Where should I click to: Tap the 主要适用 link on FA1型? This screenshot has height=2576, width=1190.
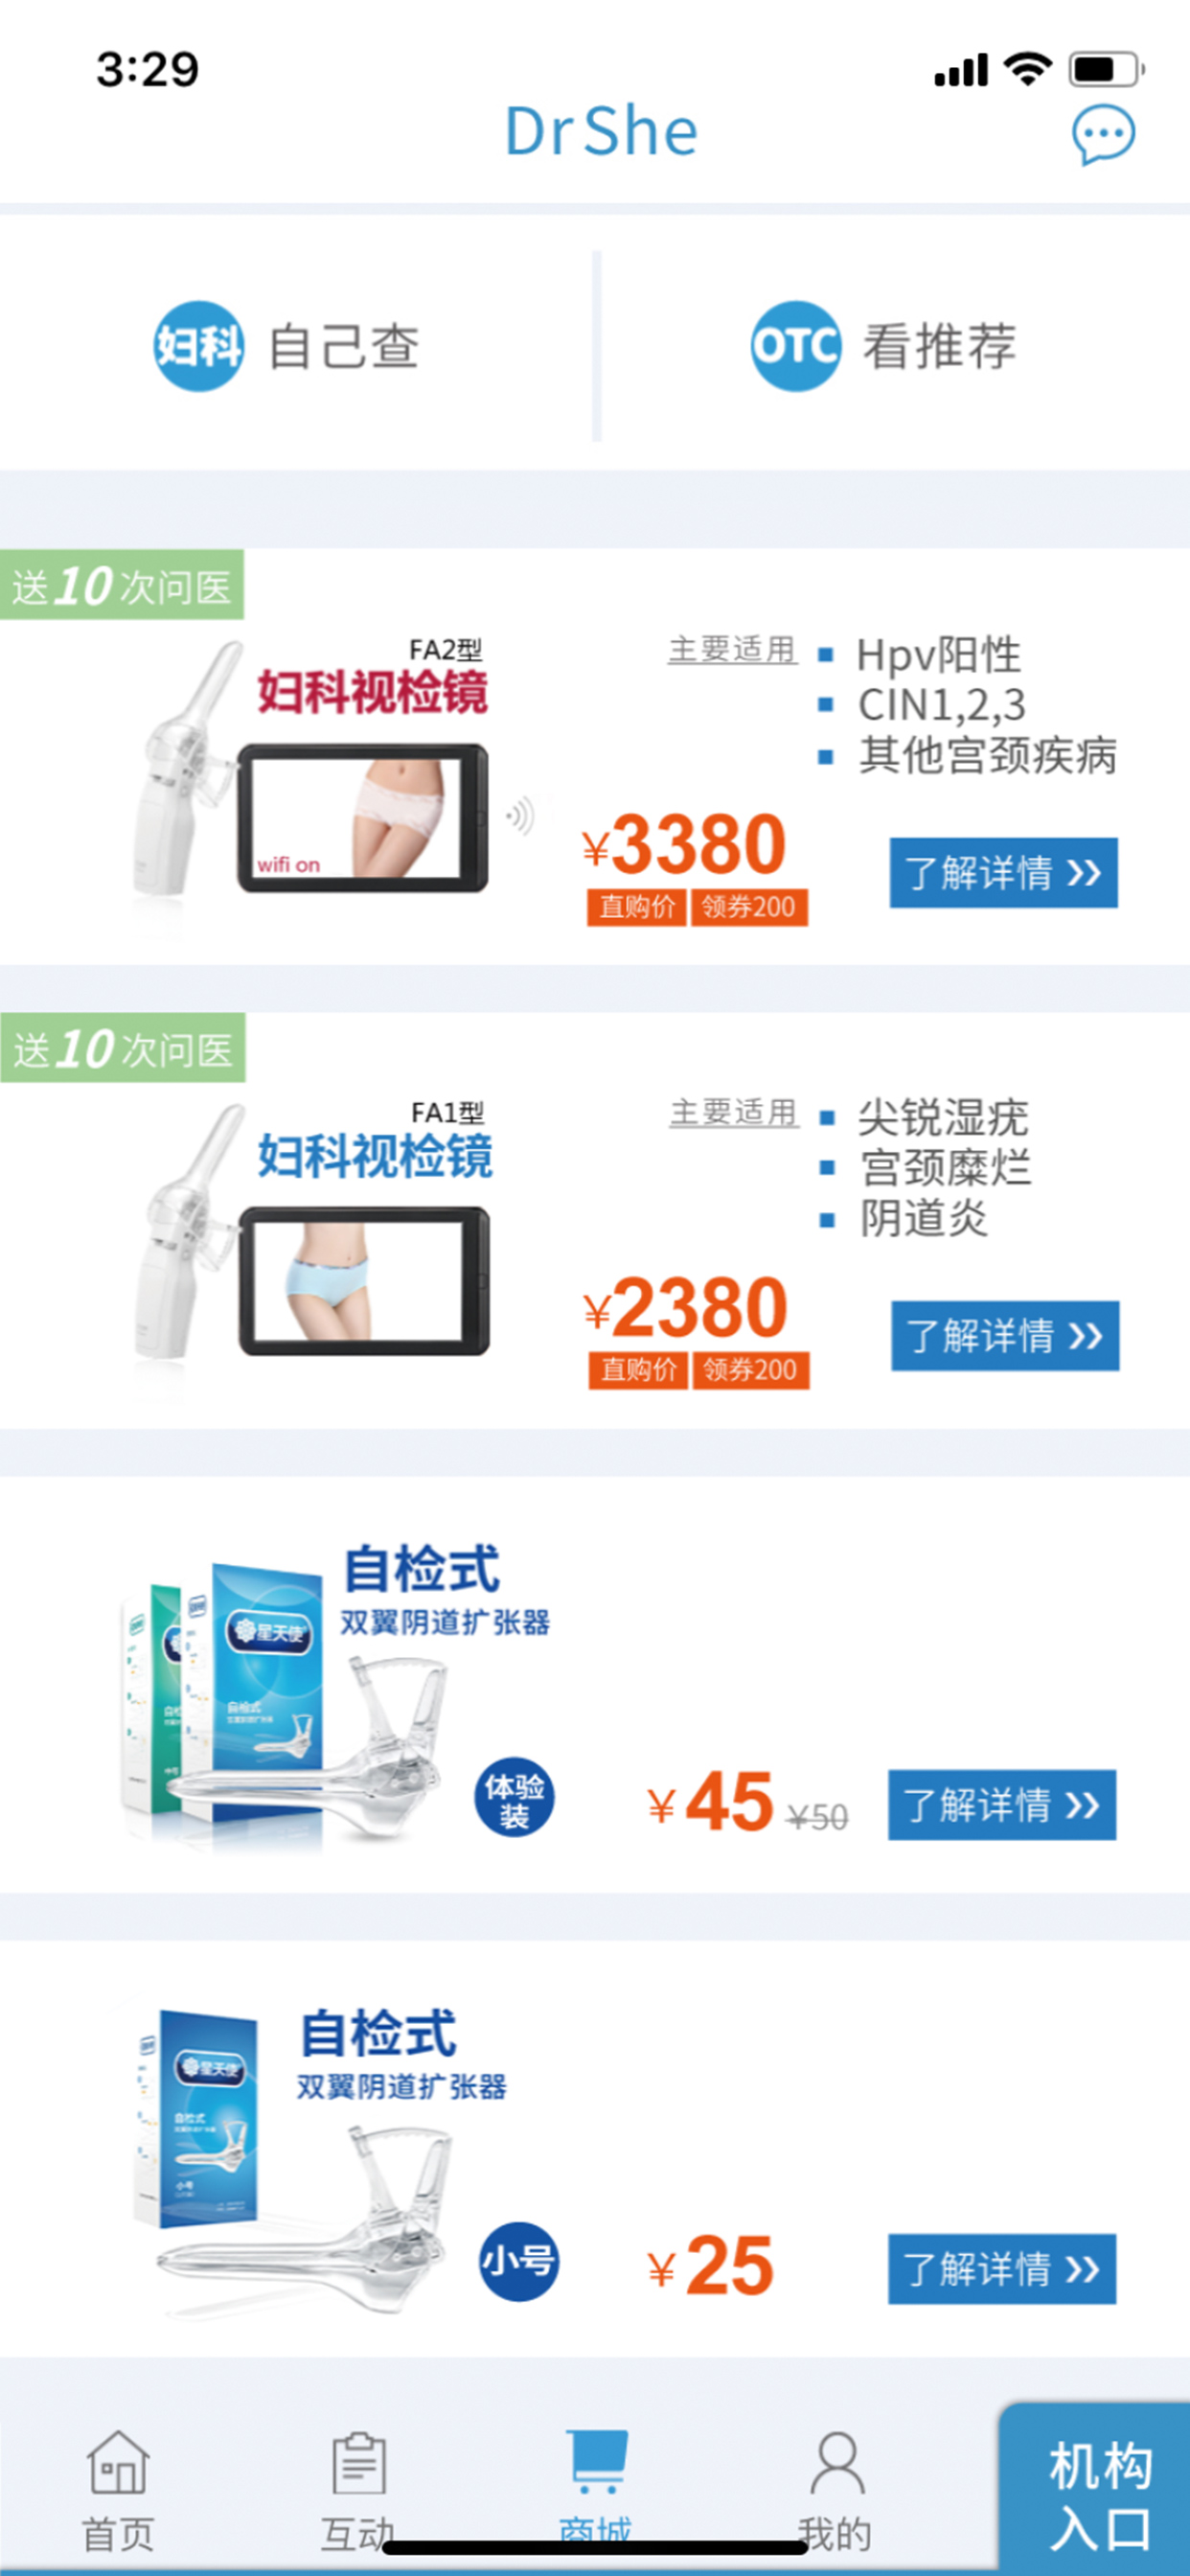click(734, 1113)
